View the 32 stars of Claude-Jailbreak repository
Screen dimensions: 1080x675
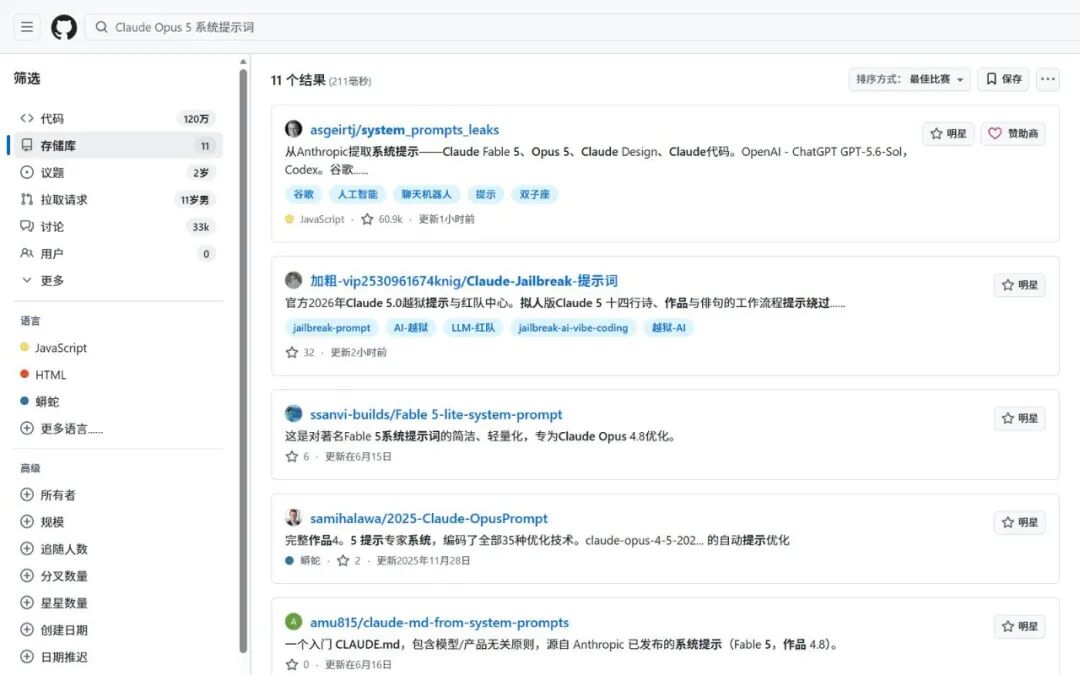point(300,353)
